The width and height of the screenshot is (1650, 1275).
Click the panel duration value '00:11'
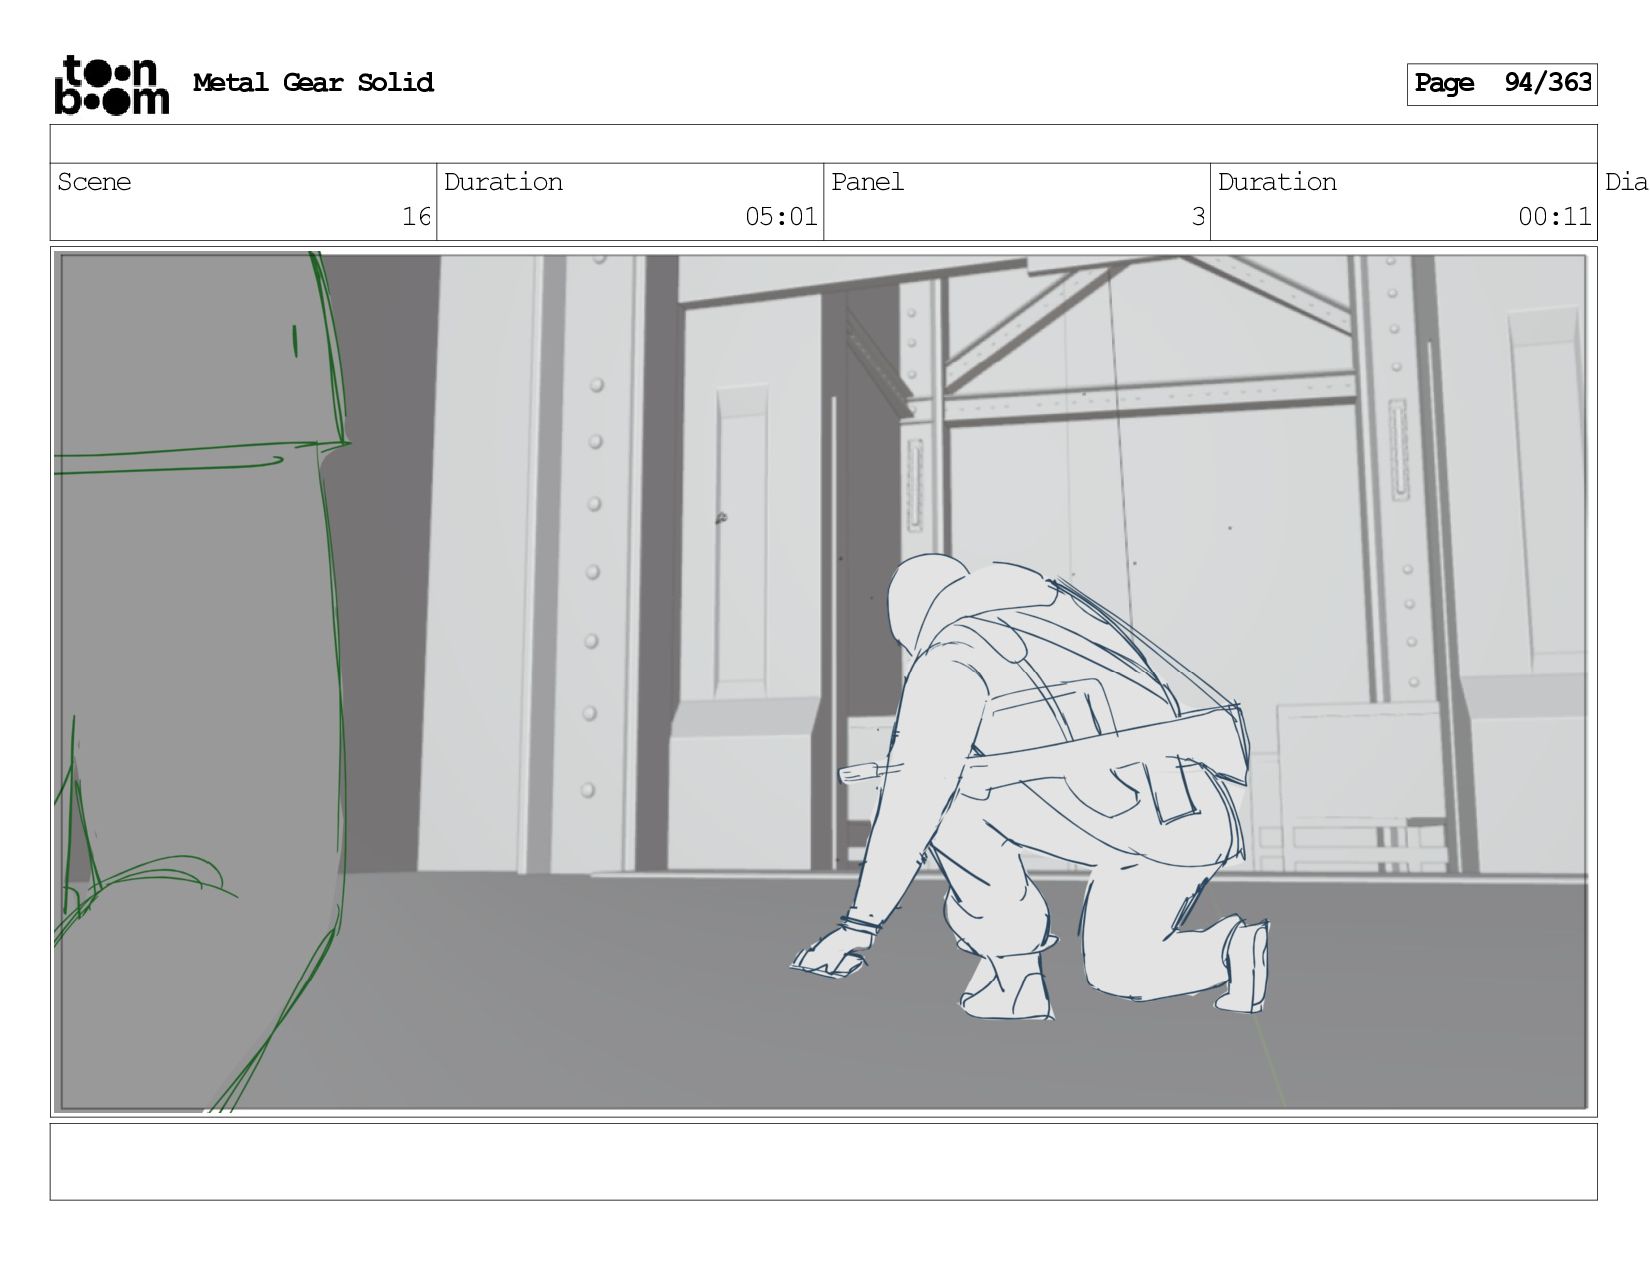coord(1554,217)
